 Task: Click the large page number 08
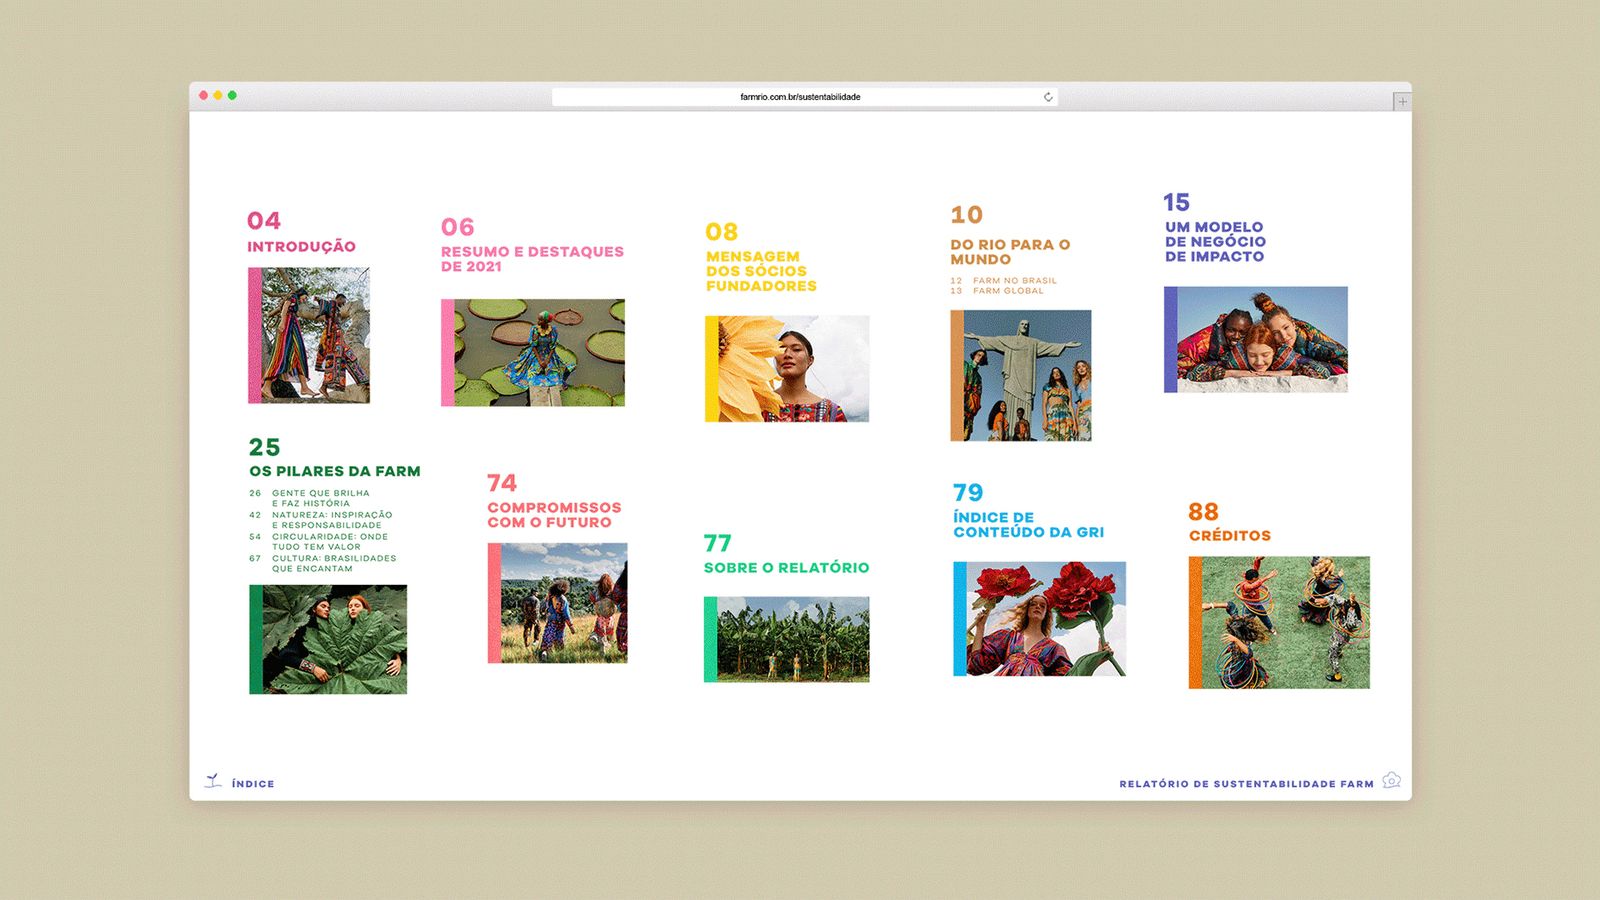tap(722, 232)
